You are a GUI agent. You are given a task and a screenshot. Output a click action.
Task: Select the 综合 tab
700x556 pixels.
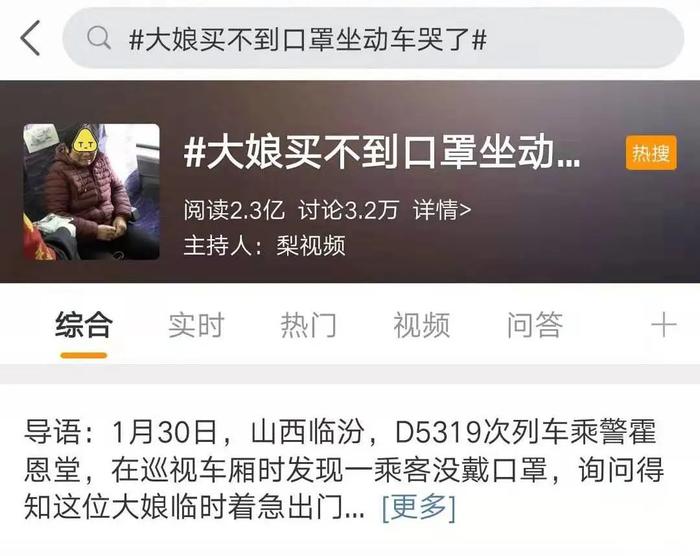83,325
